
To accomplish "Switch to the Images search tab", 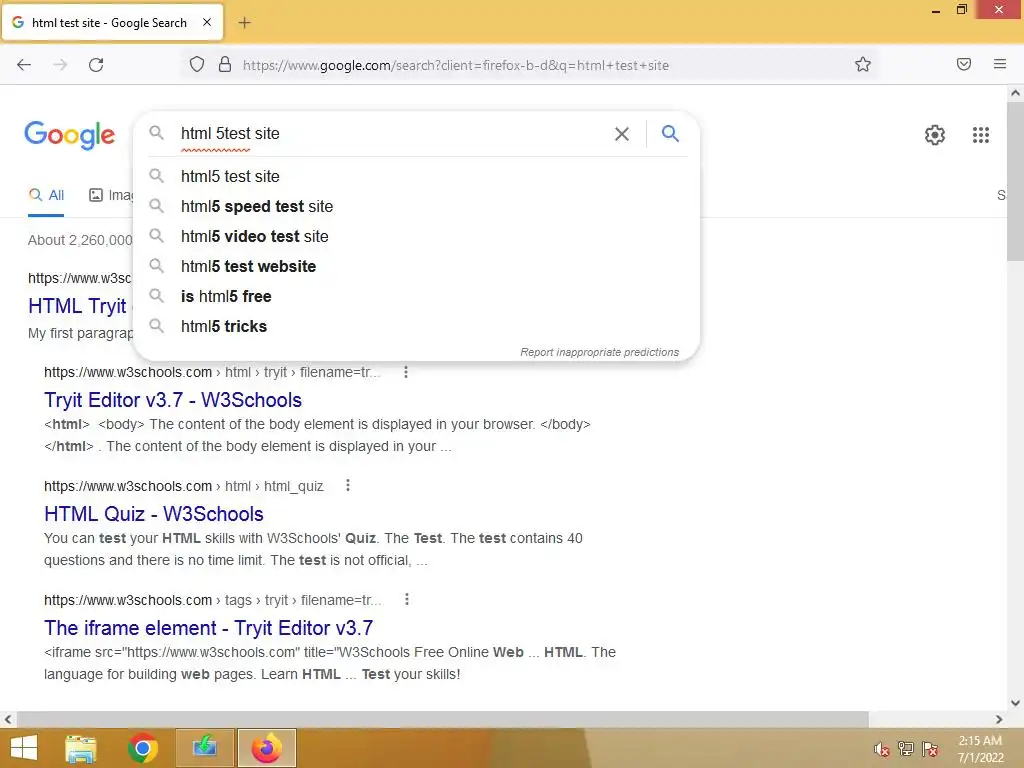I will pos(111,195).
